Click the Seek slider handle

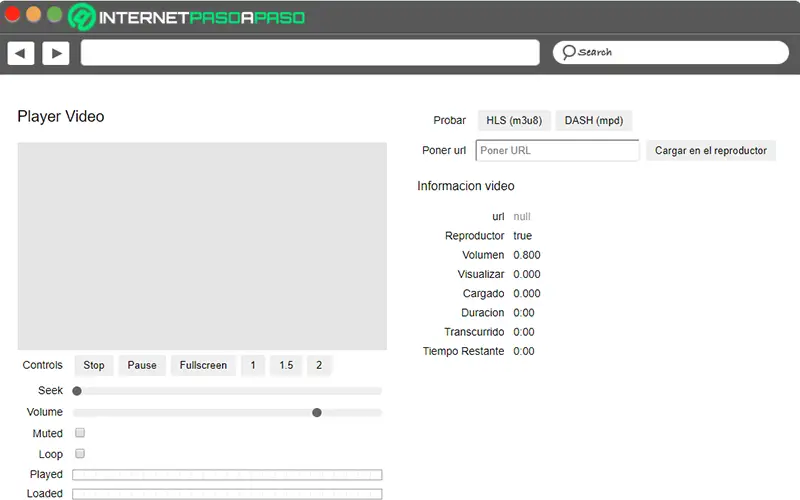[x=77, y=391]
